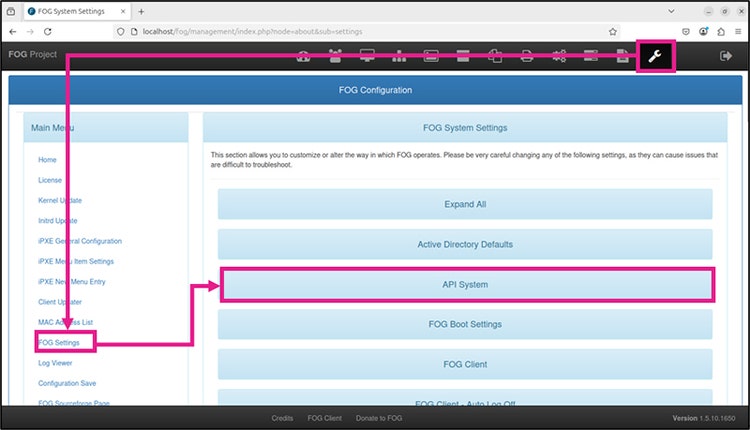Open a new tab with the plus icon
The height and width of the screenshot is (430, 750).
[141, 11]
